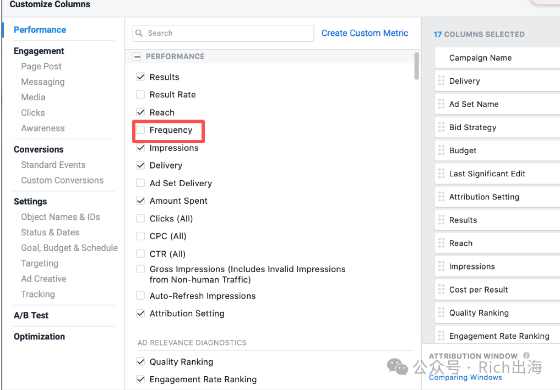This screenshot has width=560, height=390.
Task: Open the Engagement category
Action: pyautogui.click(x=39, y=51)
